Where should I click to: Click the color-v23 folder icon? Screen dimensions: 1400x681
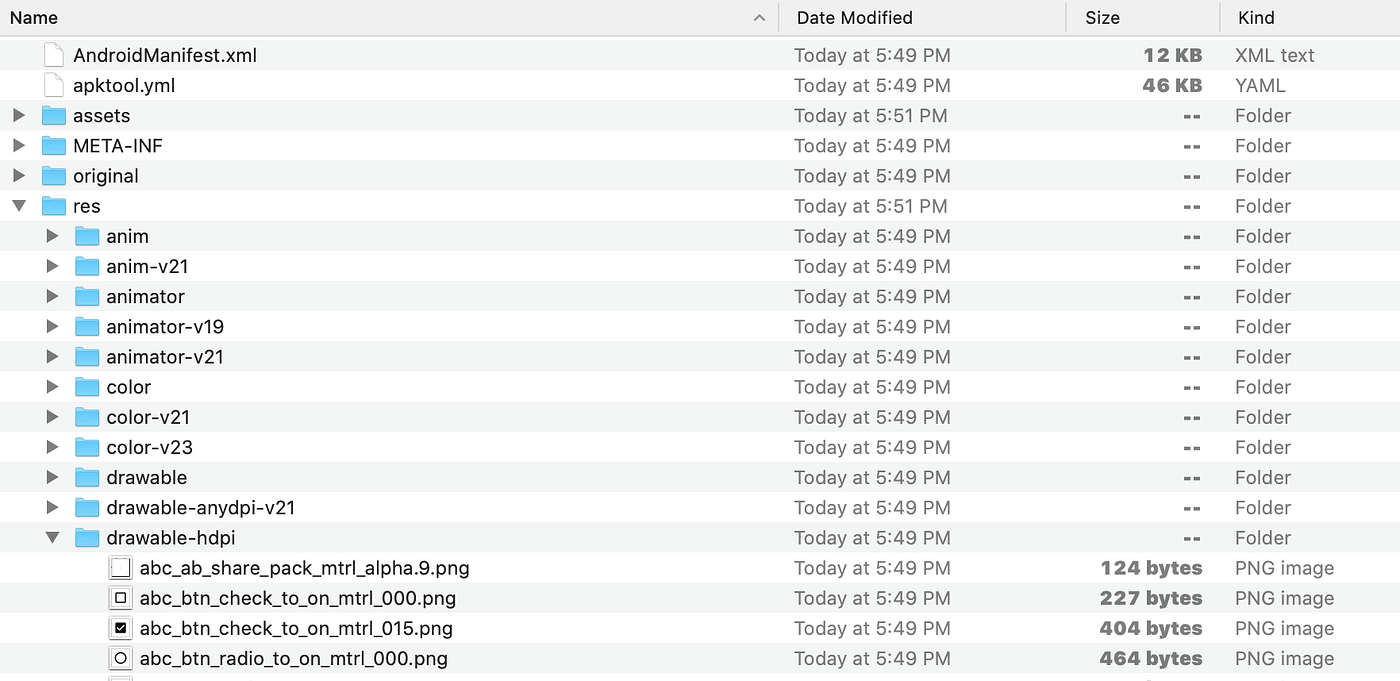point(87,447)
